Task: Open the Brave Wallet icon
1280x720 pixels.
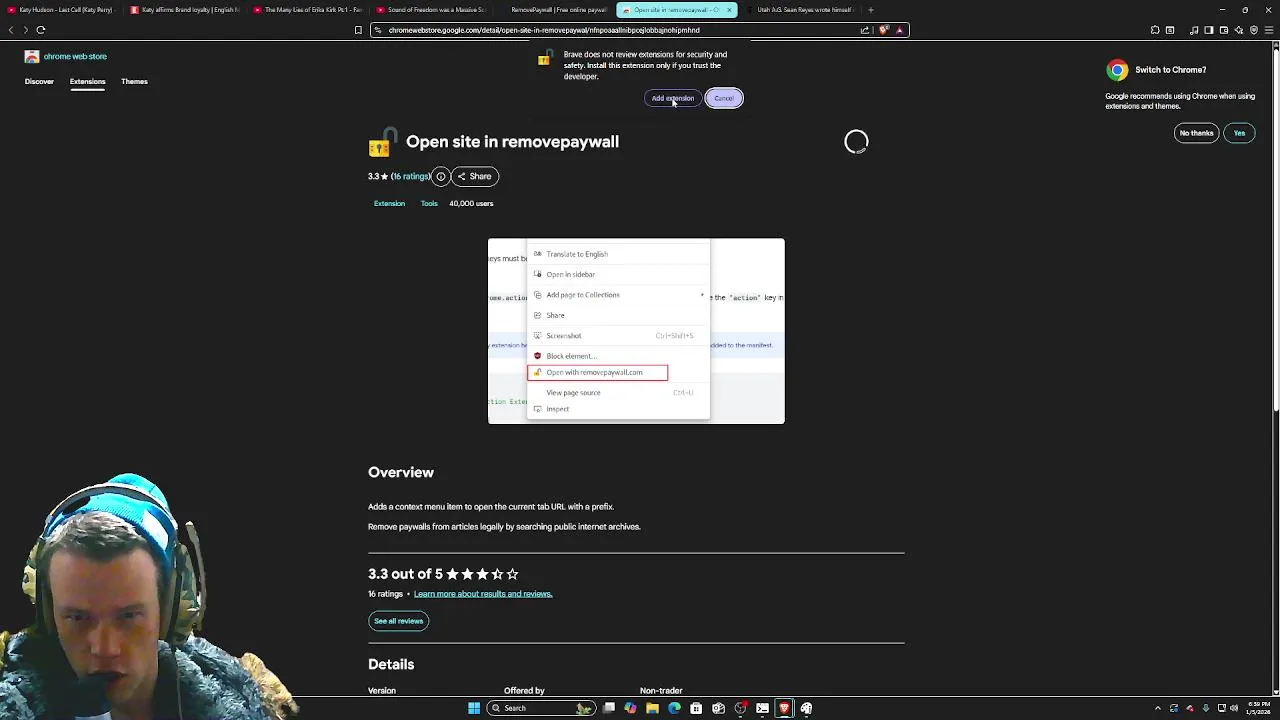Action: (x=1224, y=30)
